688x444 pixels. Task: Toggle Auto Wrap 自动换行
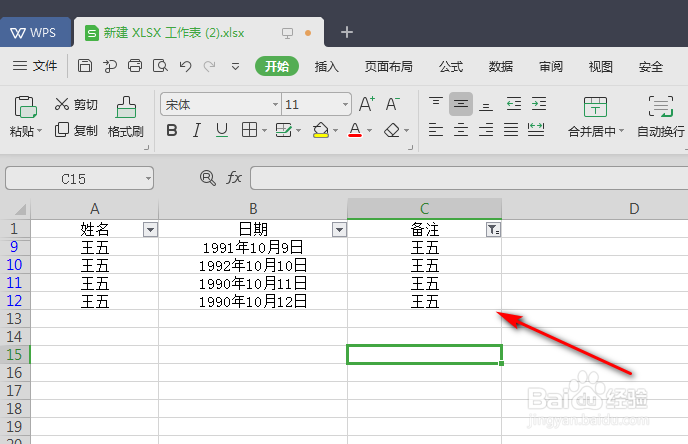pyautogui.click(x=660, y=117)
